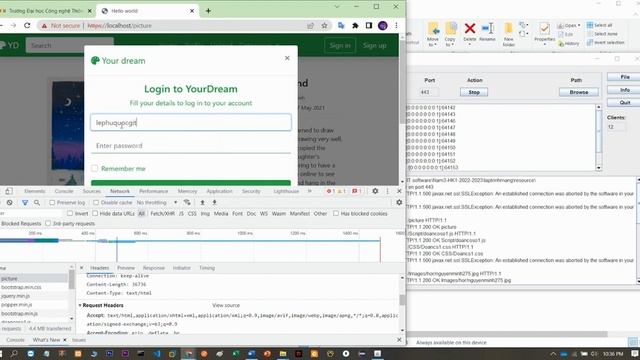Open the Excel icon on the taskbar
This screenshot has height=360, width=640.
[x=236, y=353]
